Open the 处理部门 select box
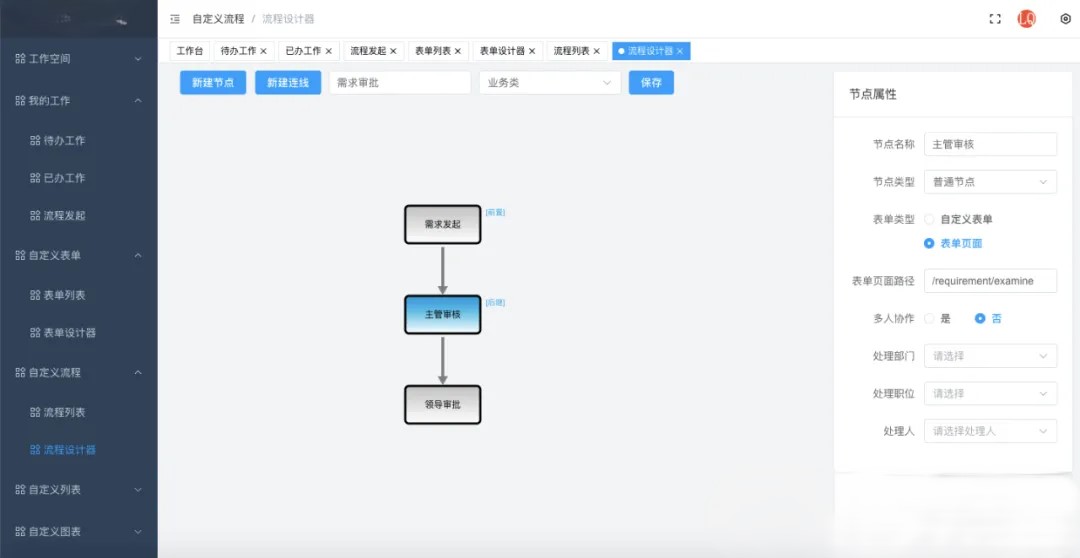The height and width of the screenshot is (558, 1080). (990, 356)
